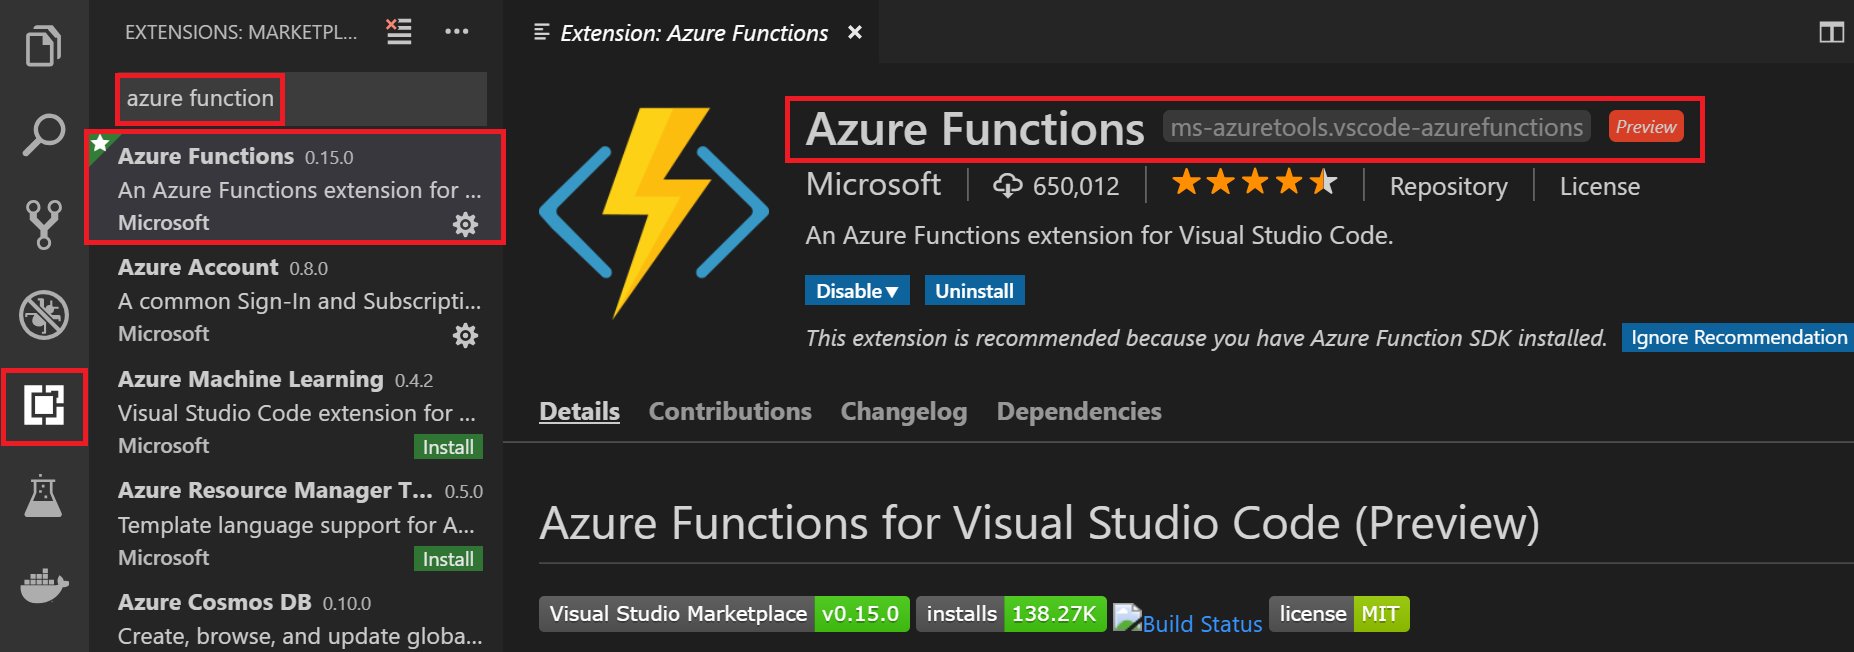Image resolution: width=1854 pixels, height=652 pixels.
Task: Switch to the Contributions tab
Action: coord(730,411)
